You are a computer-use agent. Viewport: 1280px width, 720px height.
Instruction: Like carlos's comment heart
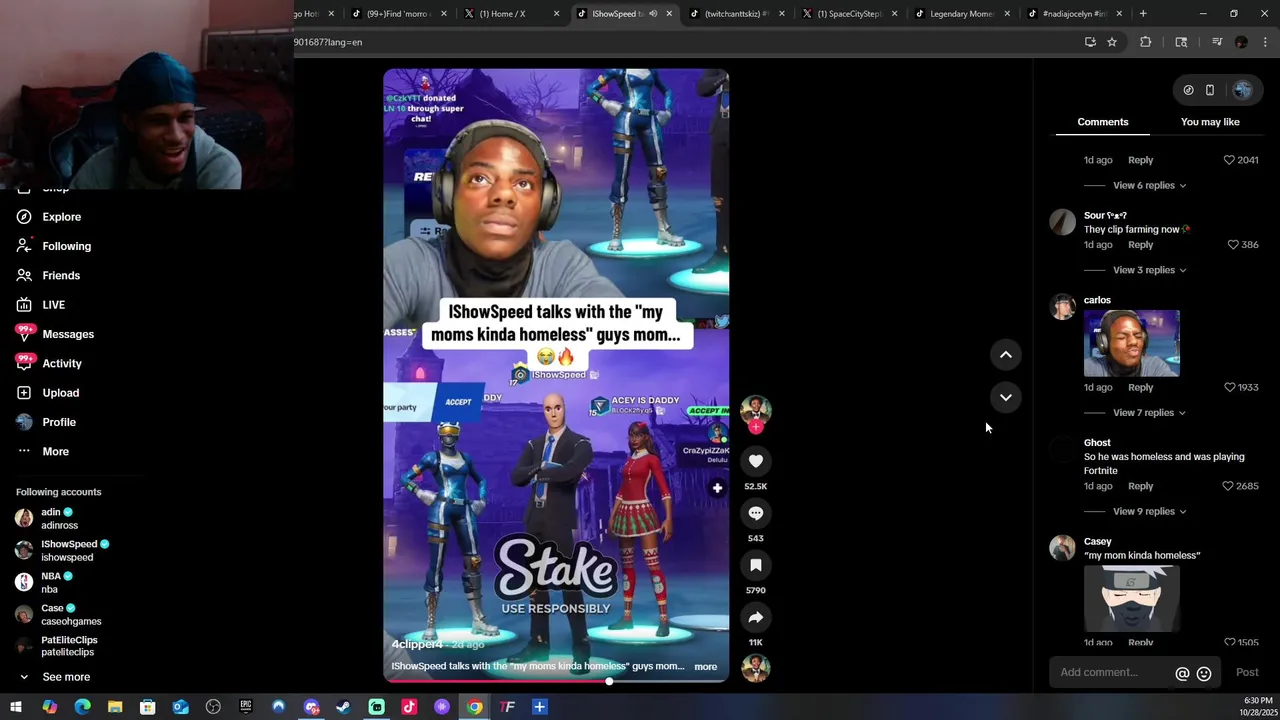(x=1230, y=387)
